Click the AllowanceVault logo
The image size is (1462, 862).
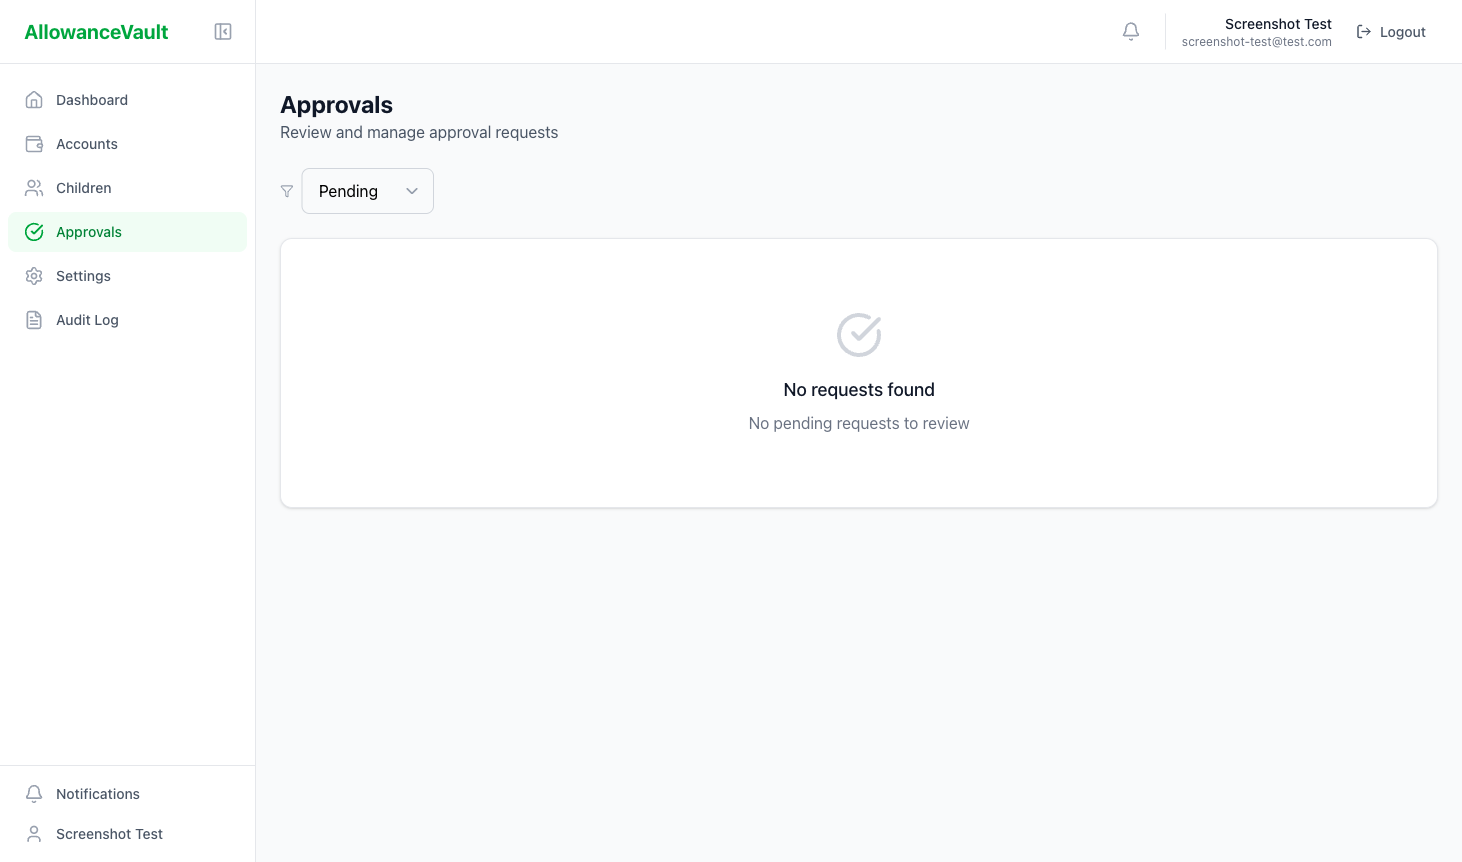pyautogui.click(x=96, y=31)
